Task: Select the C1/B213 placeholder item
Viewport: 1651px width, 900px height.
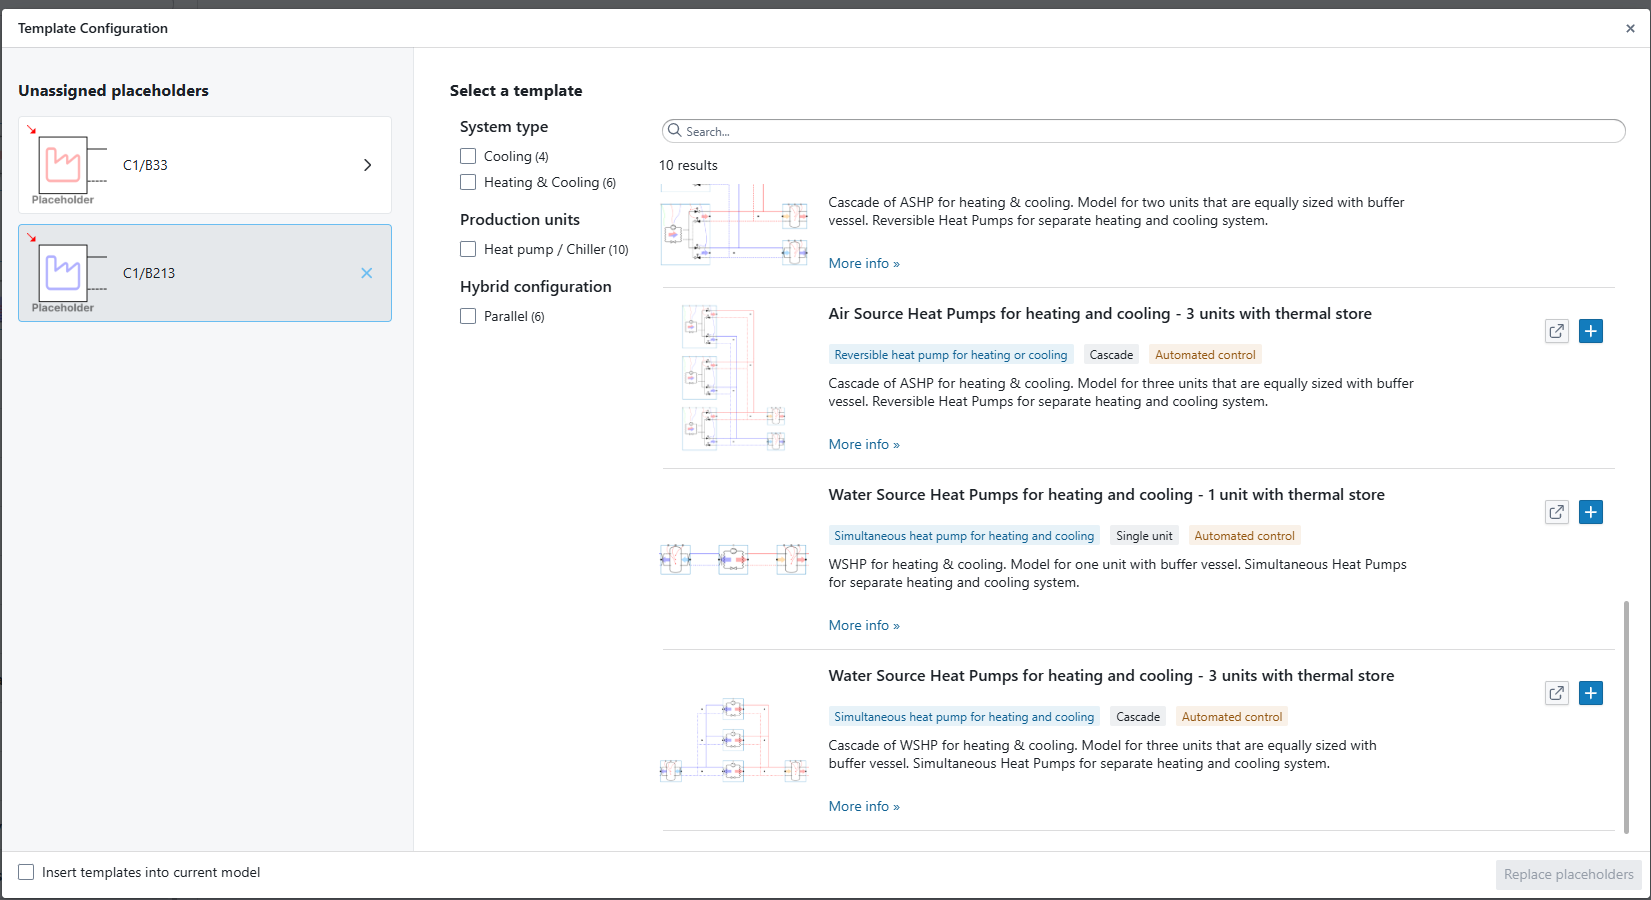Action: (x=200, y=273)
